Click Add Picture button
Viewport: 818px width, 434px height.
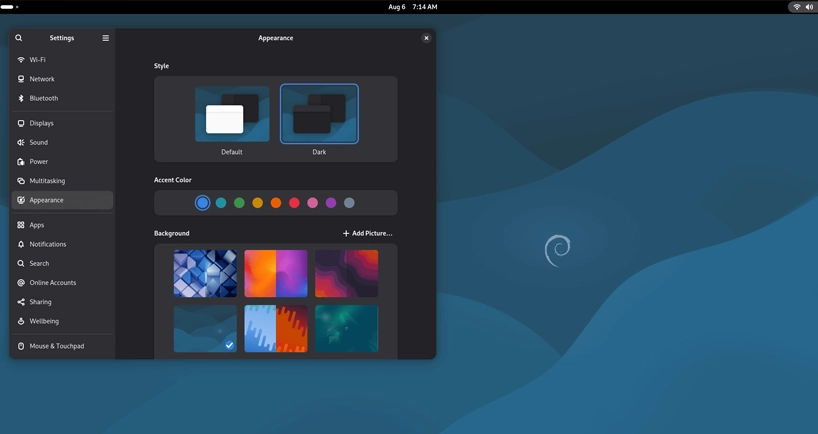click(367, 234)
